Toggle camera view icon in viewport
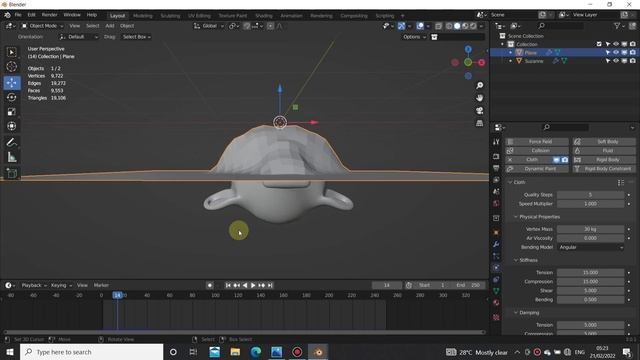The width and height of the screenshot is (640, 360). click(480, 111)
